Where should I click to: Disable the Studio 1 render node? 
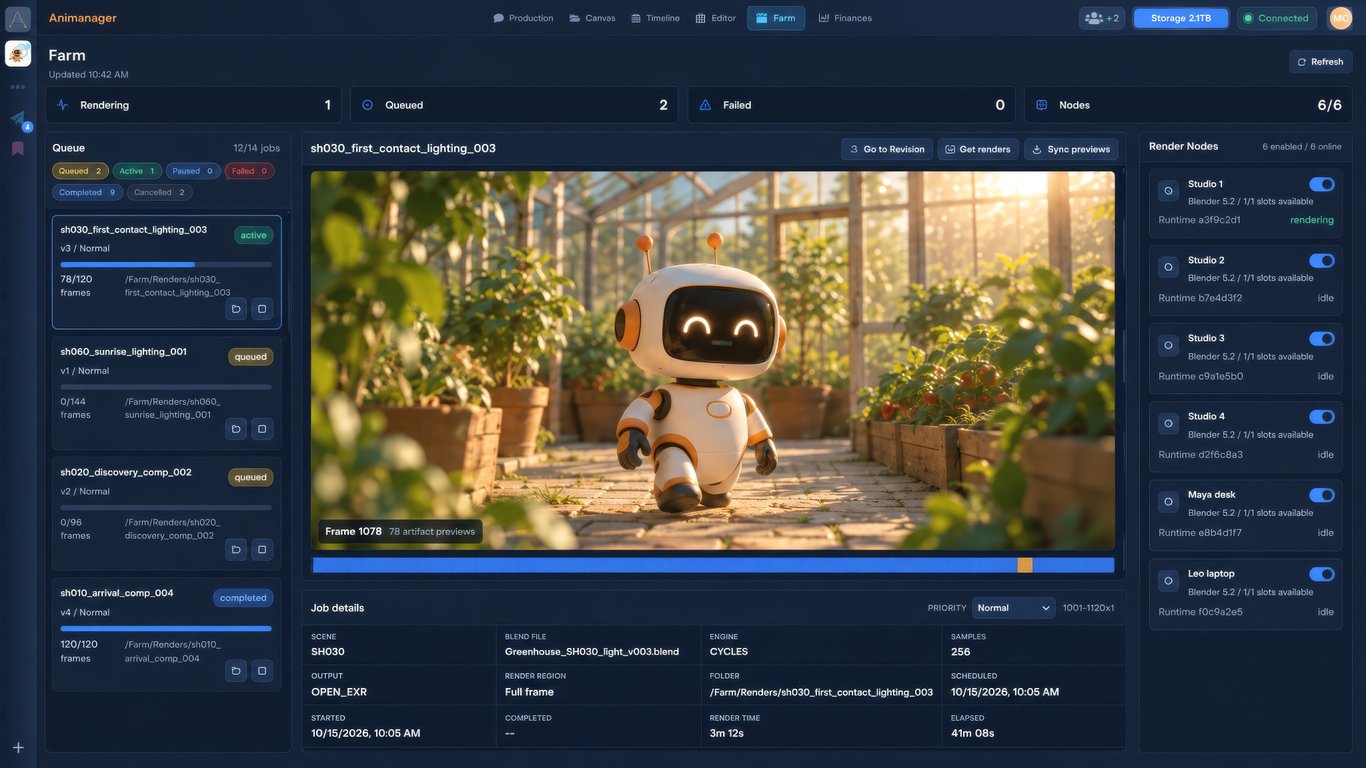pyautogui.click(x=1322, y=184)
